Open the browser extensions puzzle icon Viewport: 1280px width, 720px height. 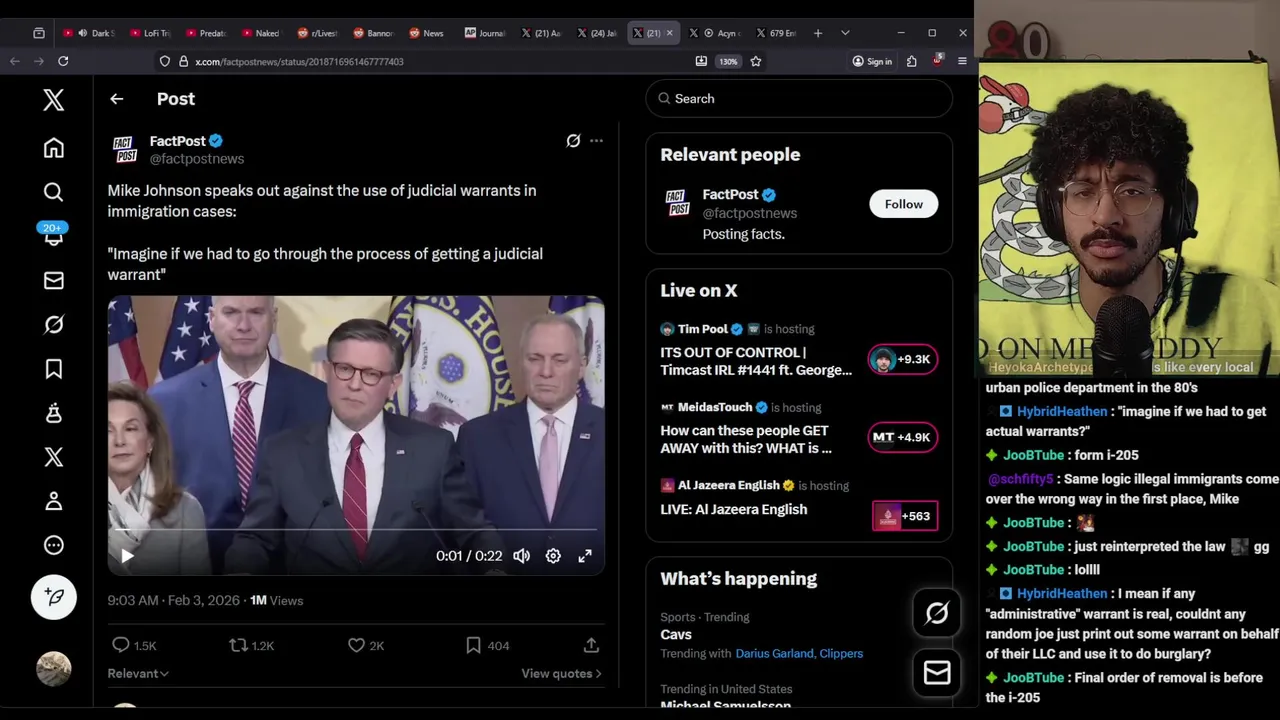(x=912, y=62)
